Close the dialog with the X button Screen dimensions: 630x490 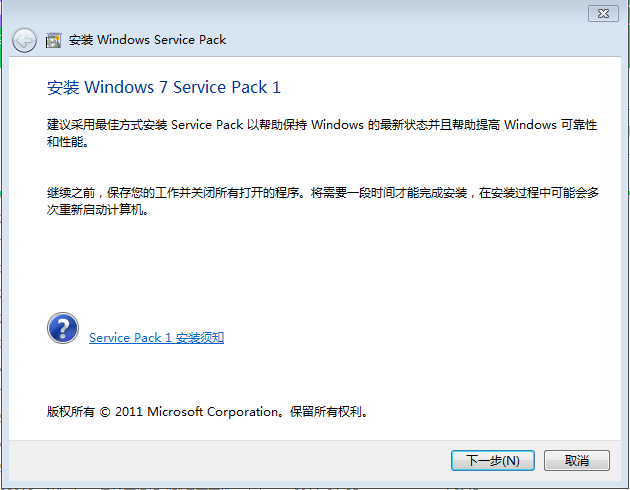coord(603,14)
